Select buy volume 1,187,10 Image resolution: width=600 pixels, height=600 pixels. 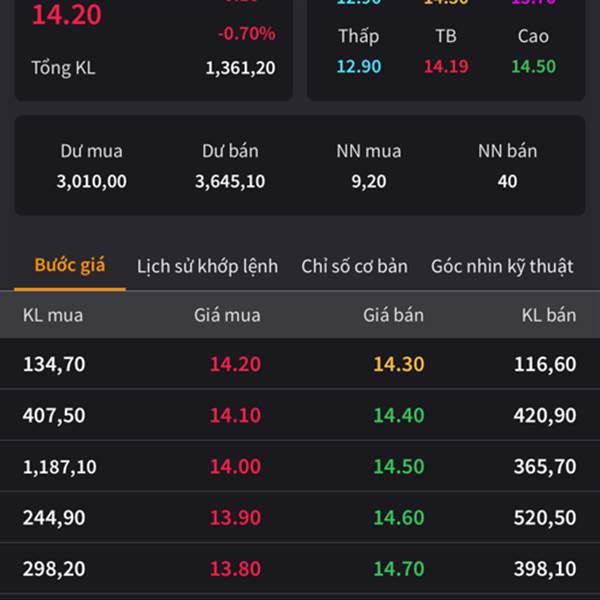point(60,467)
